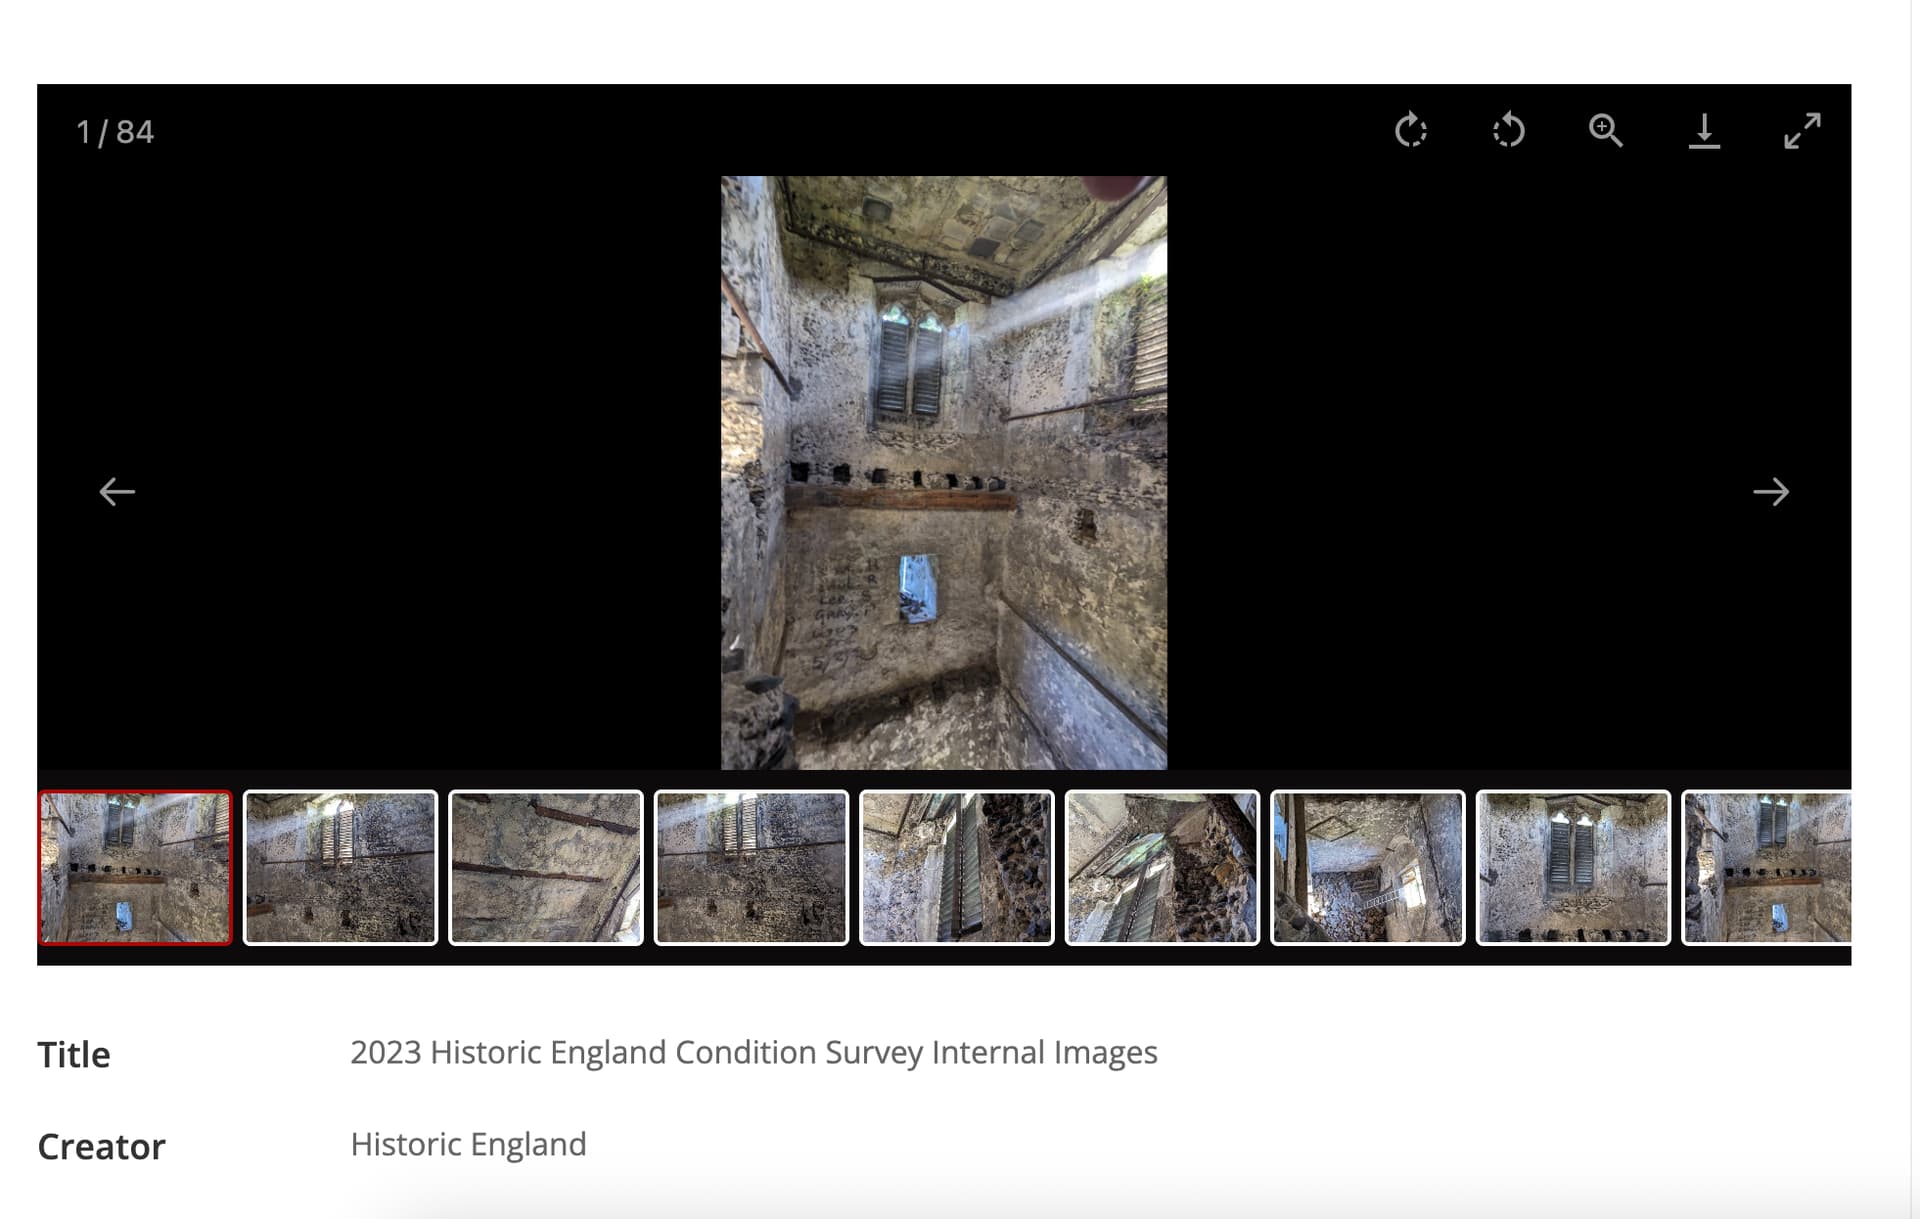This screenshot has height=1219, width=1920.
Task: Select the fourth thumbnail in the strip
Action: pyautogui.click(x=751, y=868)
